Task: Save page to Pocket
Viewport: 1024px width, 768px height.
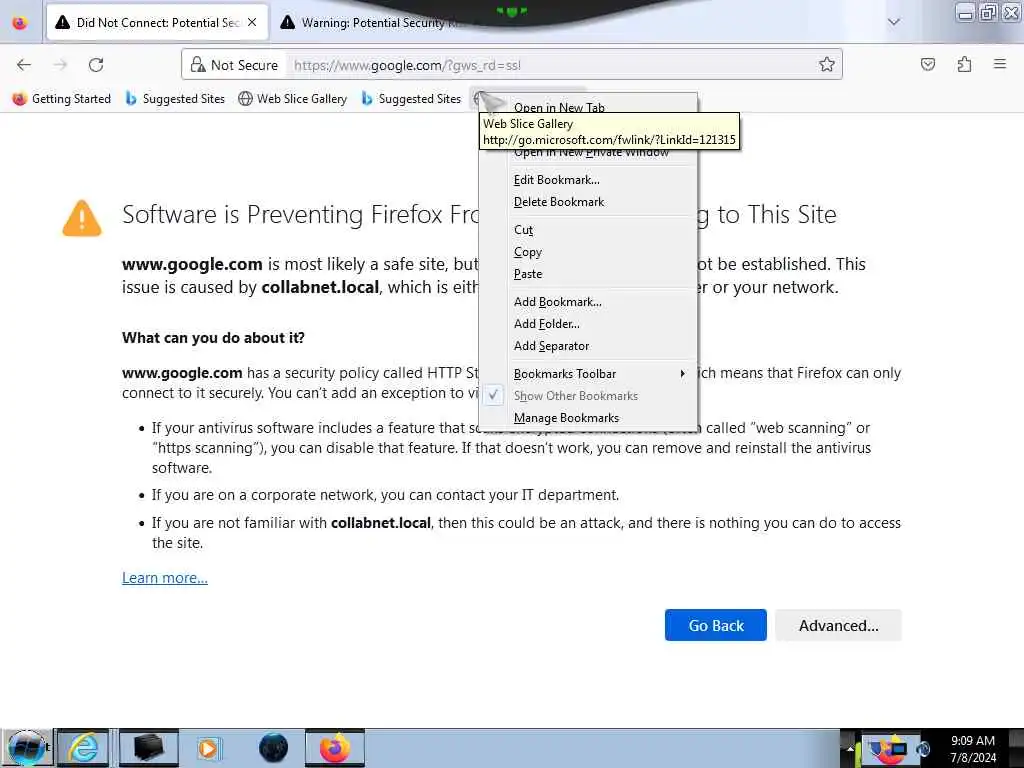Action: [927, 64]
